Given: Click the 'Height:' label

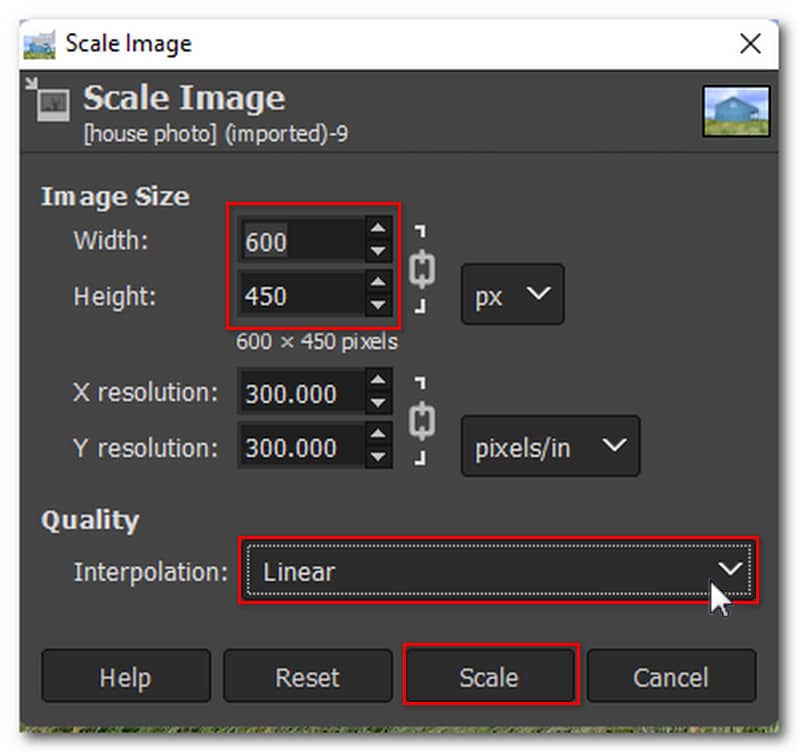Looking at the screenshot, I should [x=115, y=296].
